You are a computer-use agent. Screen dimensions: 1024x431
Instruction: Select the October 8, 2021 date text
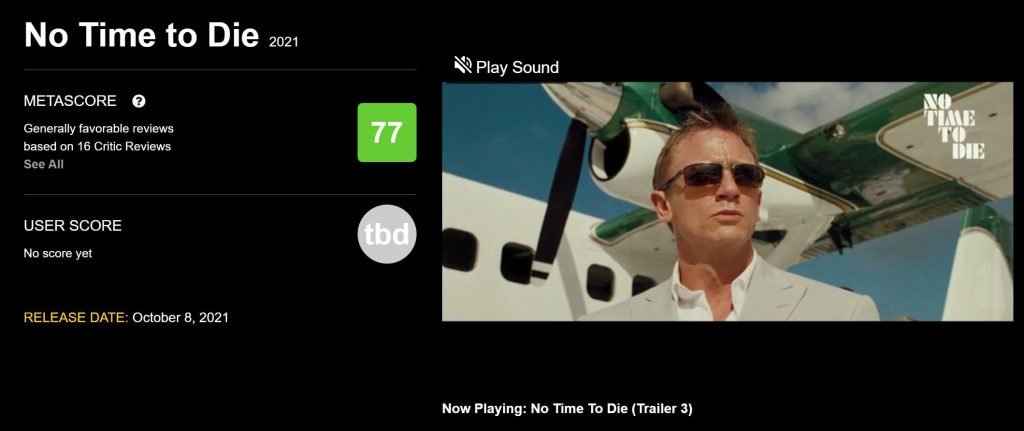point(180,317)
